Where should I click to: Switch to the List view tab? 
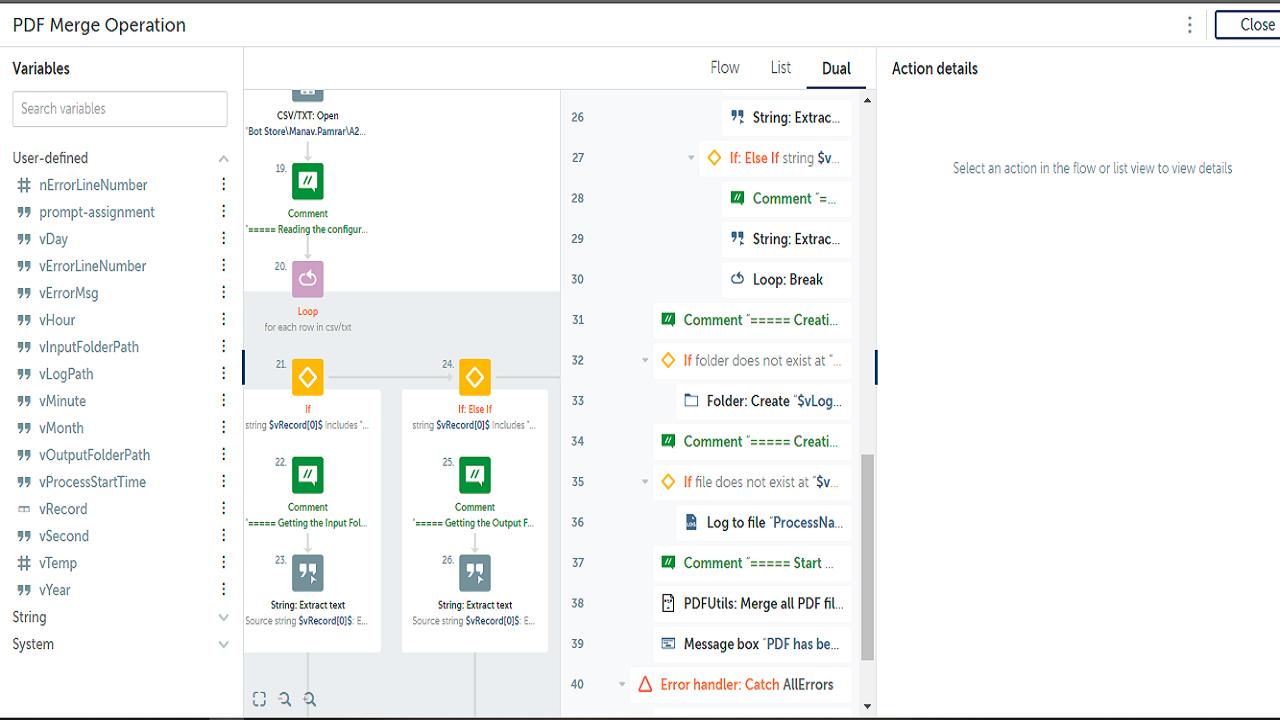click(781, 68)
